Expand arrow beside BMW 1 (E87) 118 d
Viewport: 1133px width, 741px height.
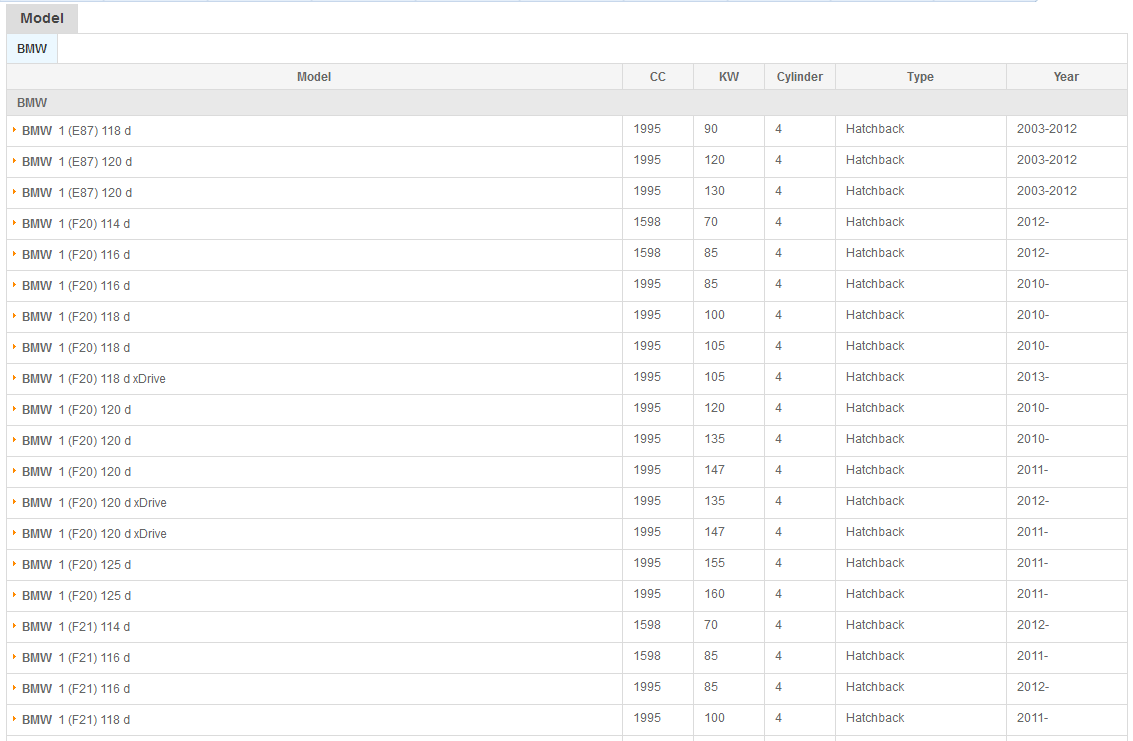click(14, 130)
